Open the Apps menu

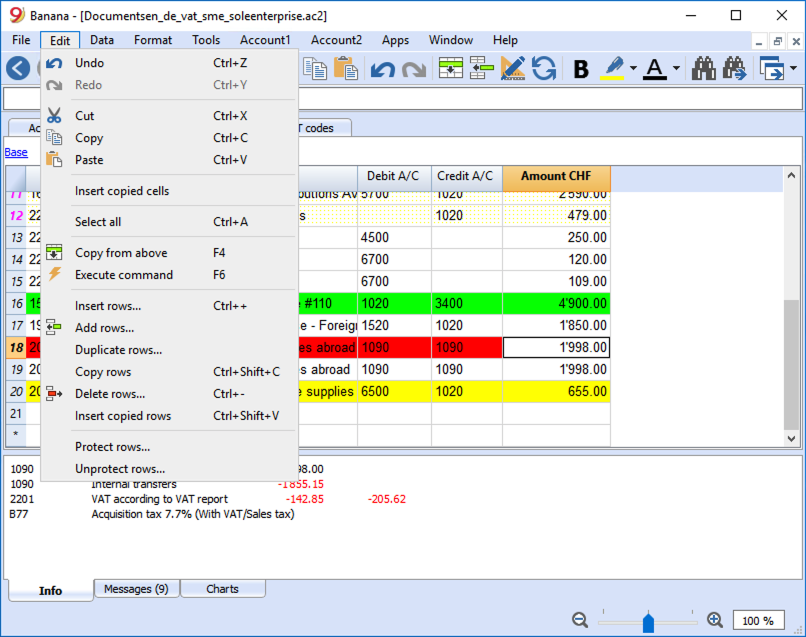pyautogui.click(x=395, y=40)
